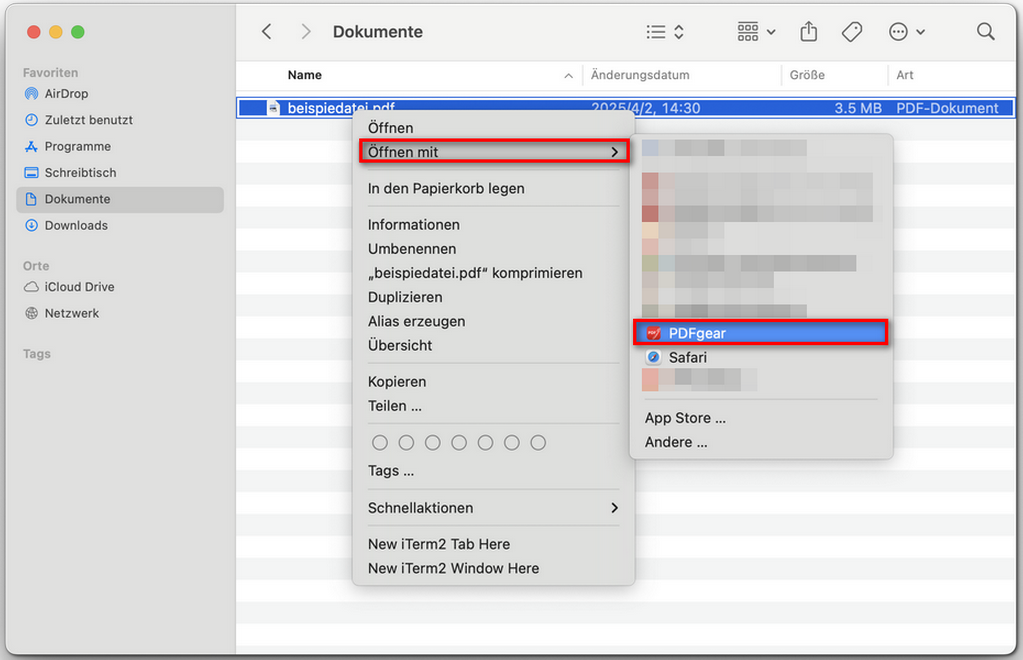Pick the first tag color circle
Viewport: 1023px width, 660px height.
[380, 442]
